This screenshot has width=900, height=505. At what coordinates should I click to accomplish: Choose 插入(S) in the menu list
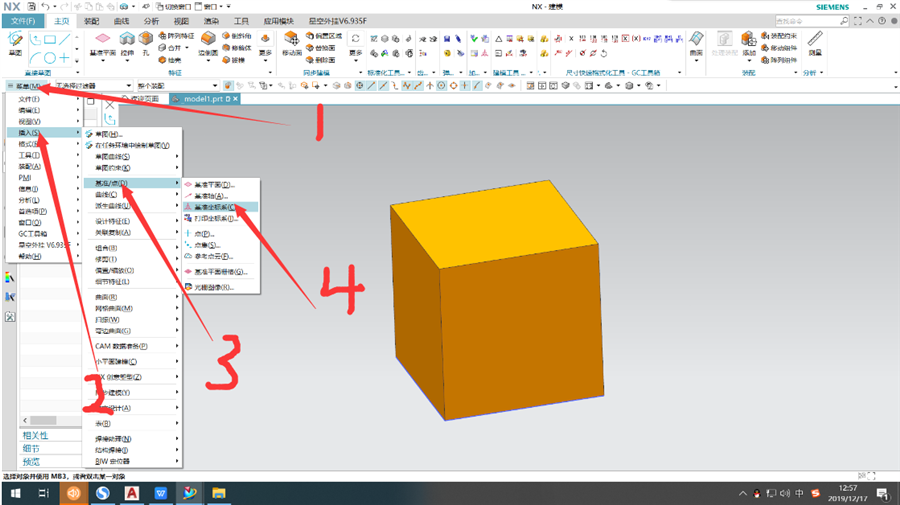(45, 133)
